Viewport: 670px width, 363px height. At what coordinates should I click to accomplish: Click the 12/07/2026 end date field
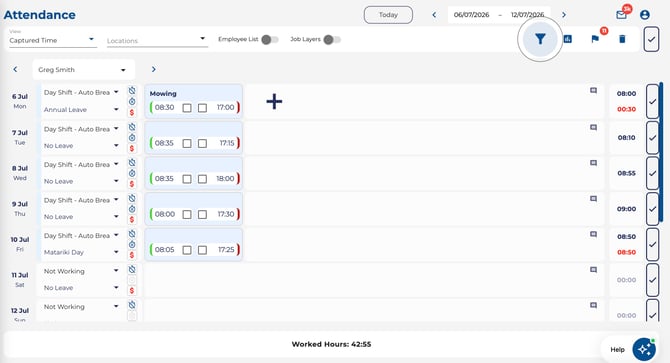click(527, 15)
